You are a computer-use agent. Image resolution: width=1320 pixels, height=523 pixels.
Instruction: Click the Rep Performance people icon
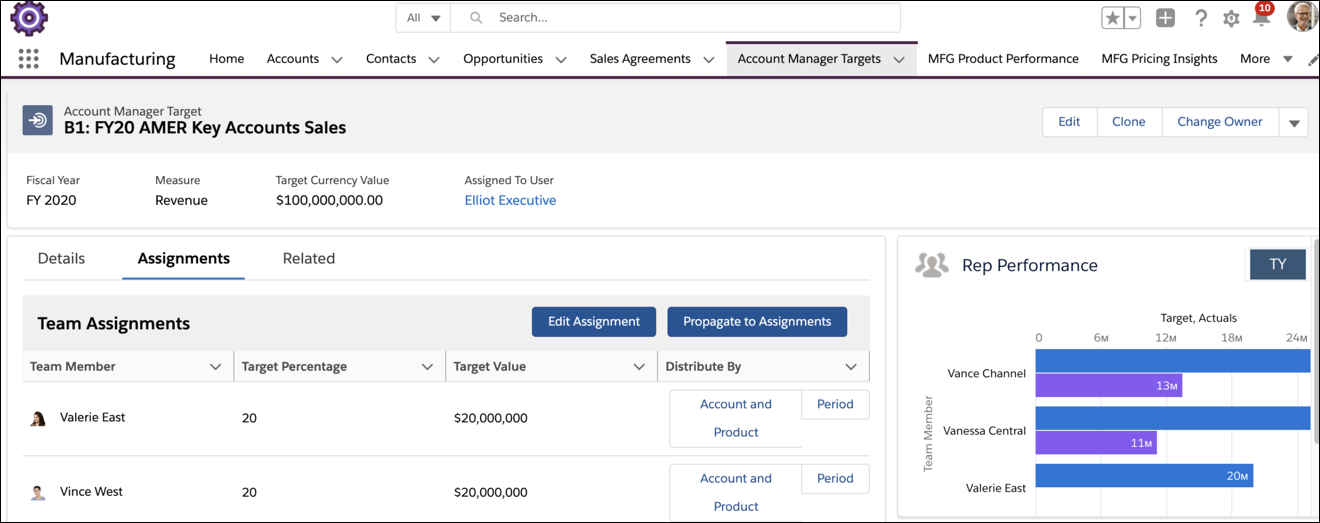click(931, 265)
